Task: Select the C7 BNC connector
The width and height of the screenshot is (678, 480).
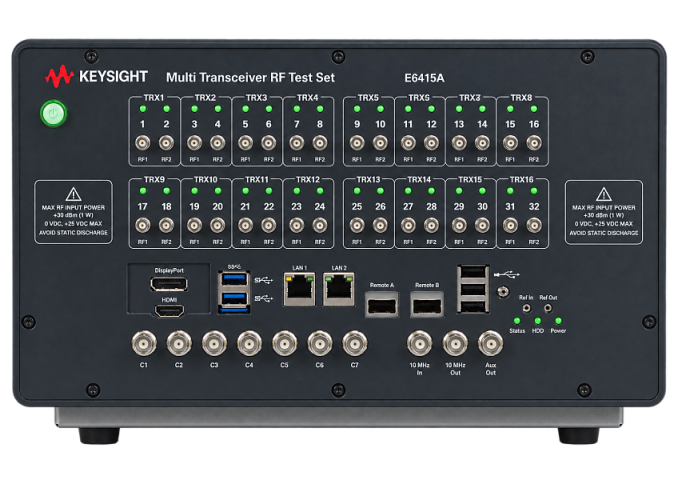Action: coord(355,344)
